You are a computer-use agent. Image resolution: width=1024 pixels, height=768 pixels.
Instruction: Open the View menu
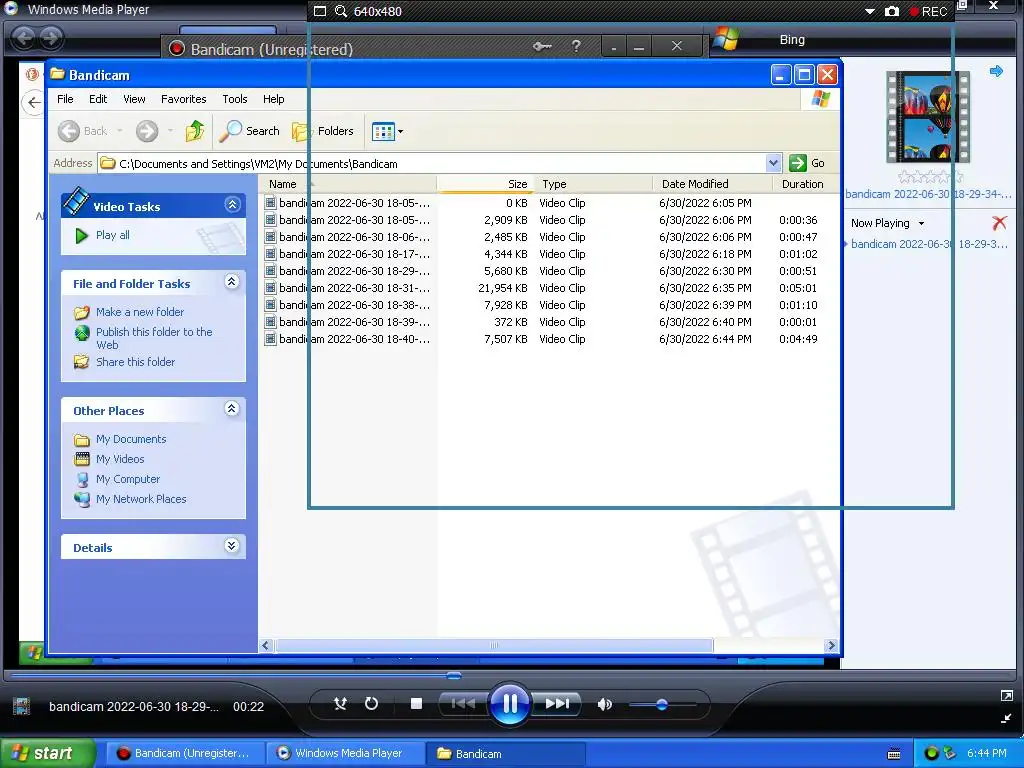[134, 99]
